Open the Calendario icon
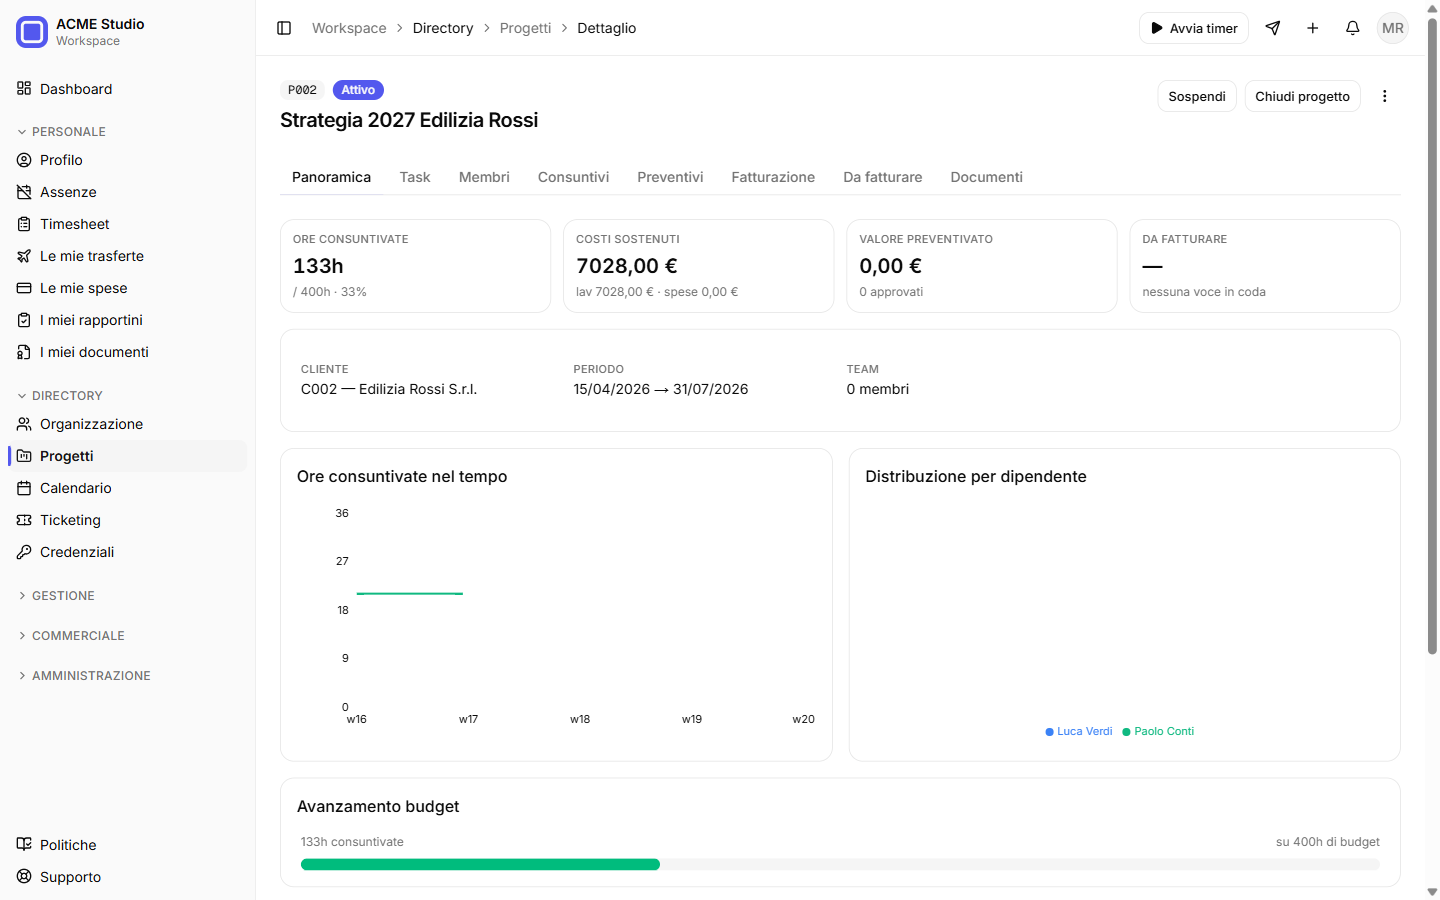 pyautogui.click(x=24, y=488)
